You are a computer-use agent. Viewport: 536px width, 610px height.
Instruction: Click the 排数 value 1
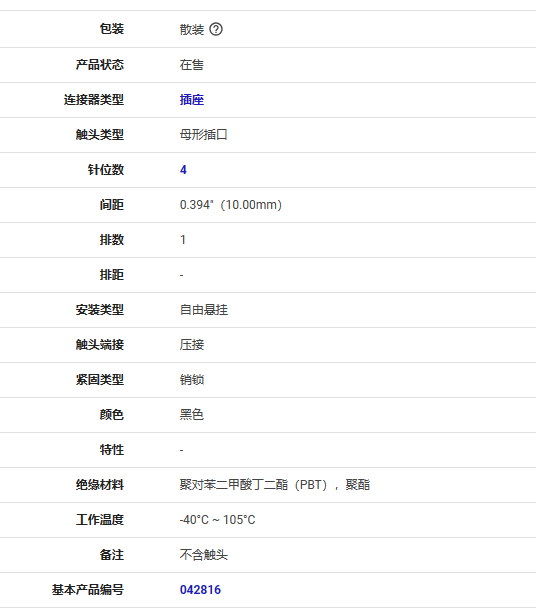[183, 240]
